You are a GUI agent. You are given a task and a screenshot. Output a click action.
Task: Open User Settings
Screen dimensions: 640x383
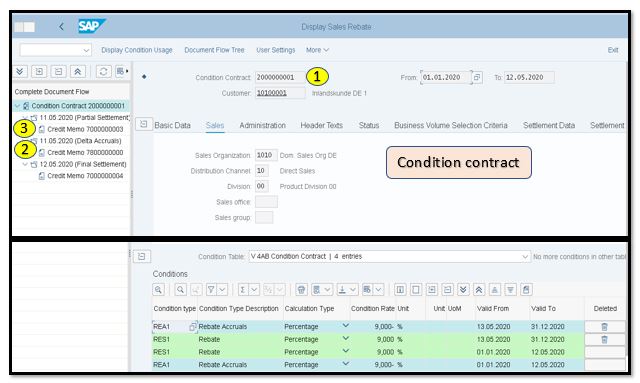point(276,50)
